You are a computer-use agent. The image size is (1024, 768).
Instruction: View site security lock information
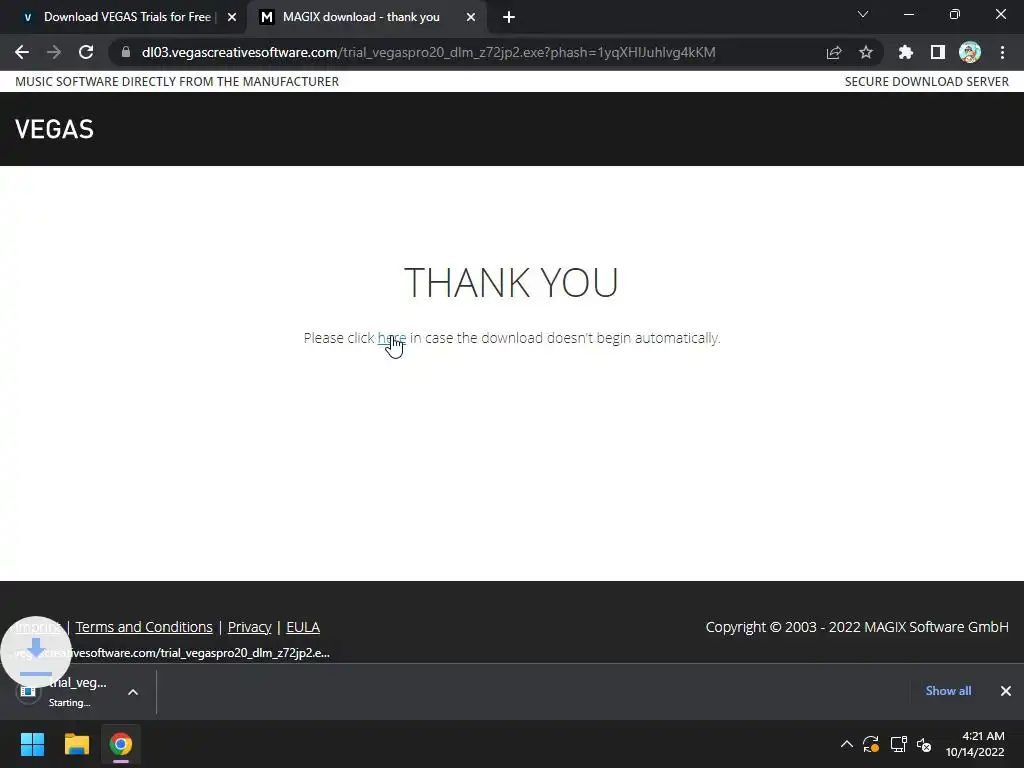click(126, 52)
